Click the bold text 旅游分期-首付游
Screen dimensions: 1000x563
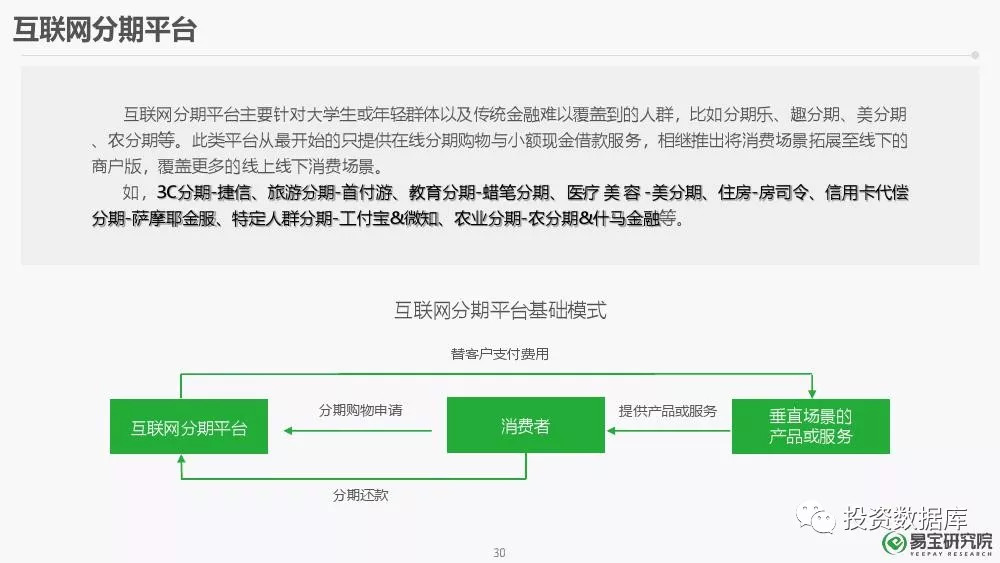click(x=330, y=192)
